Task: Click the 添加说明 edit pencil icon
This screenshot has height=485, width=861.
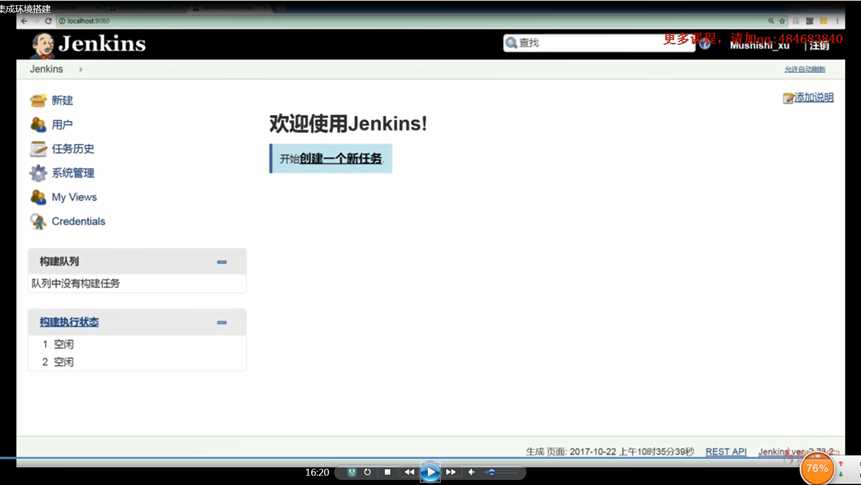Action: click(789, 98)
